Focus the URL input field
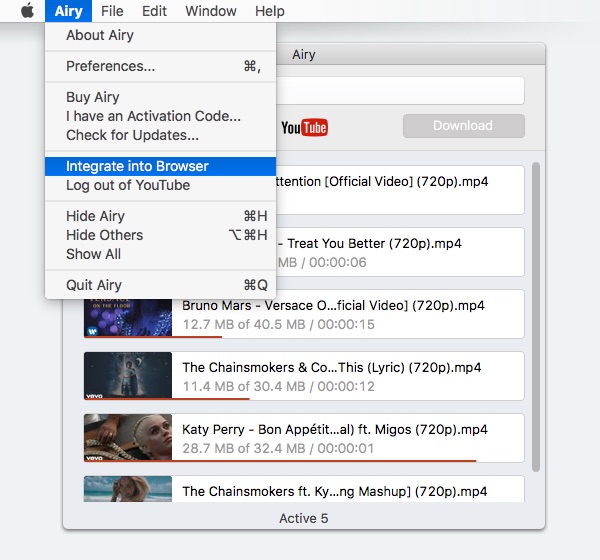600x560 pixels. tap(400, 90)
